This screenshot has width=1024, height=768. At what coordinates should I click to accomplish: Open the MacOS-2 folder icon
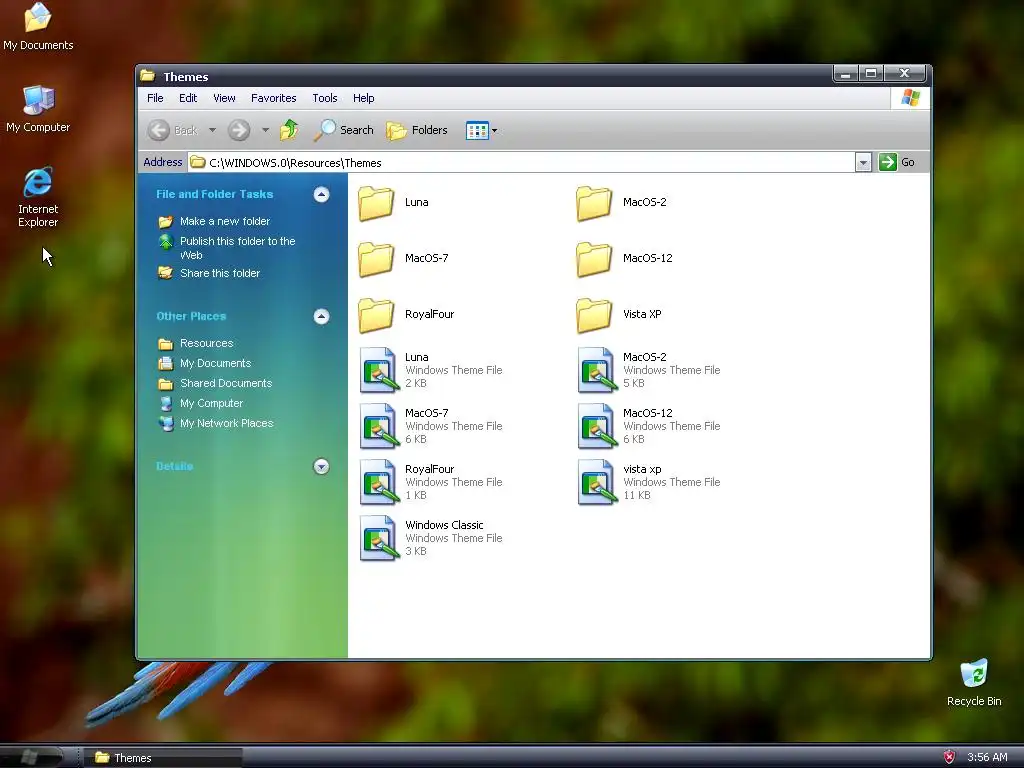(x=594, y=203)
